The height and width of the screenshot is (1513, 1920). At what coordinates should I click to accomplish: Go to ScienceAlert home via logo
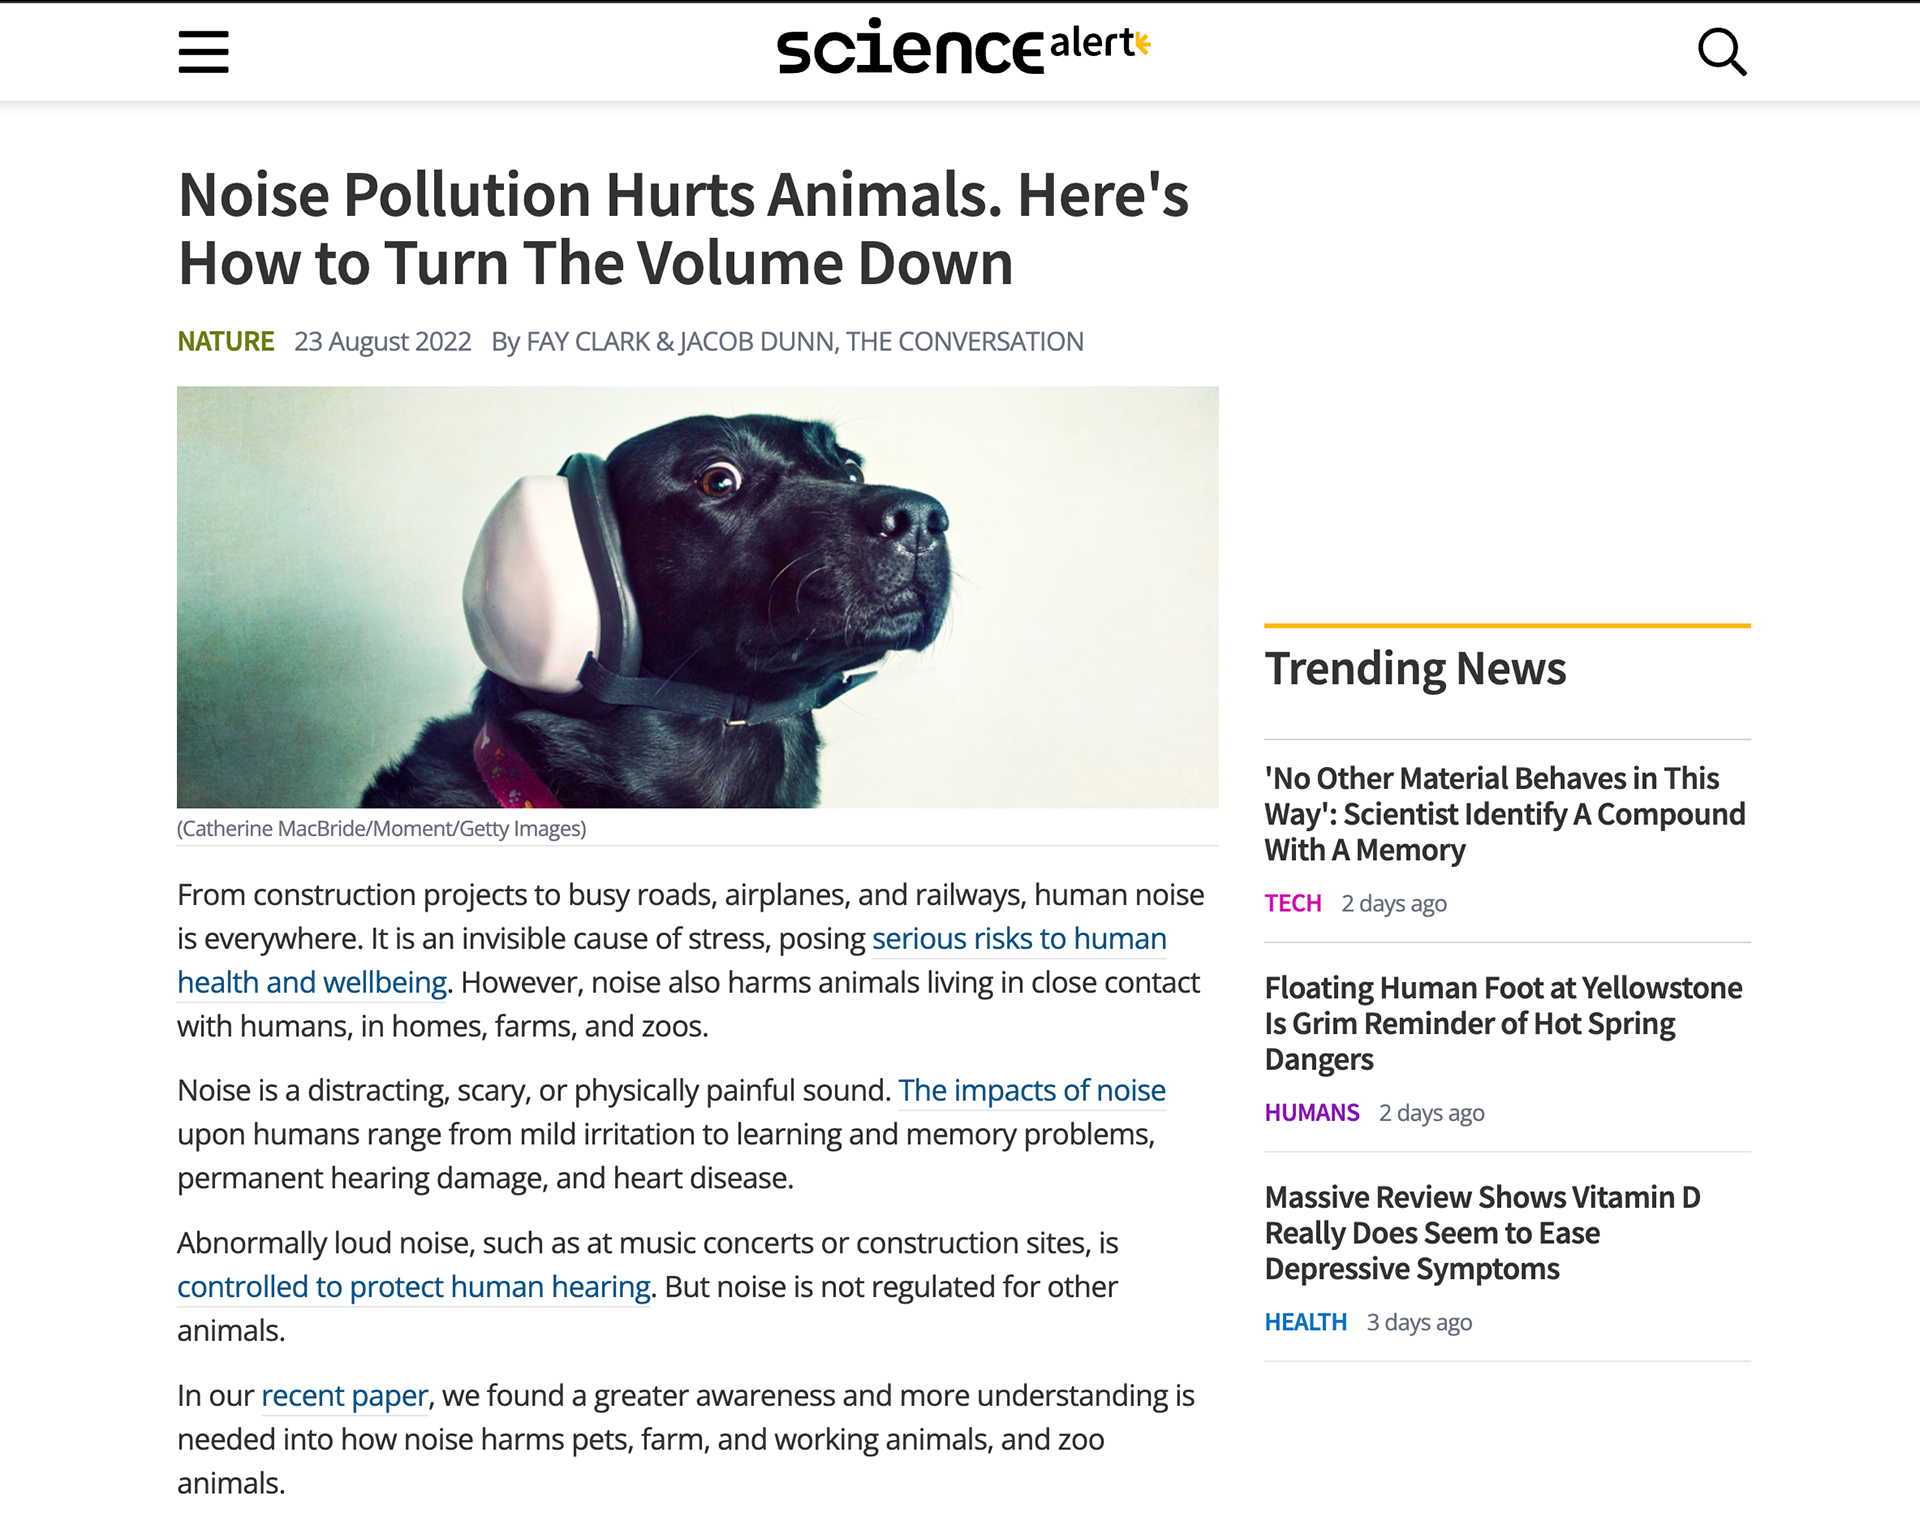[964, 46]
